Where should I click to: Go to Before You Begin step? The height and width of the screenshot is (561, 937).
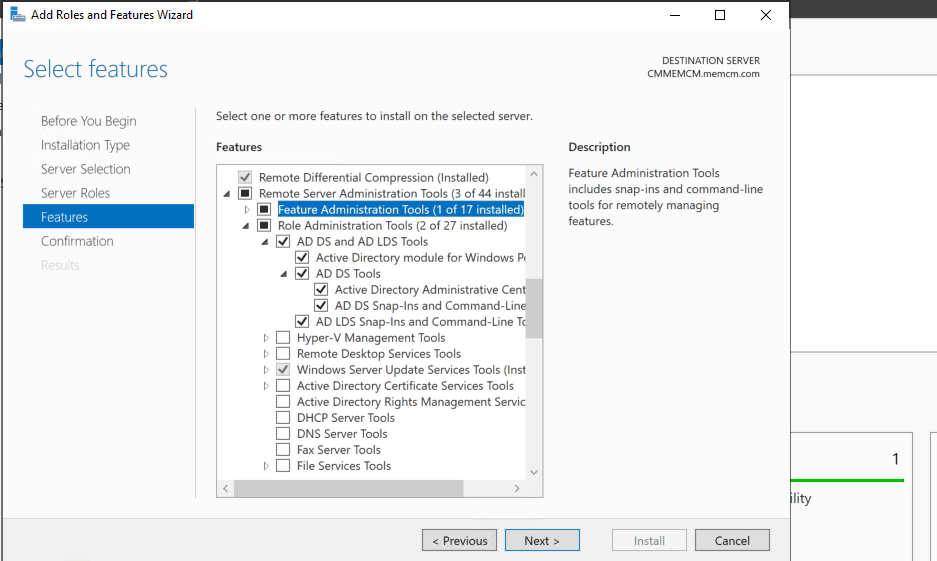88,121
